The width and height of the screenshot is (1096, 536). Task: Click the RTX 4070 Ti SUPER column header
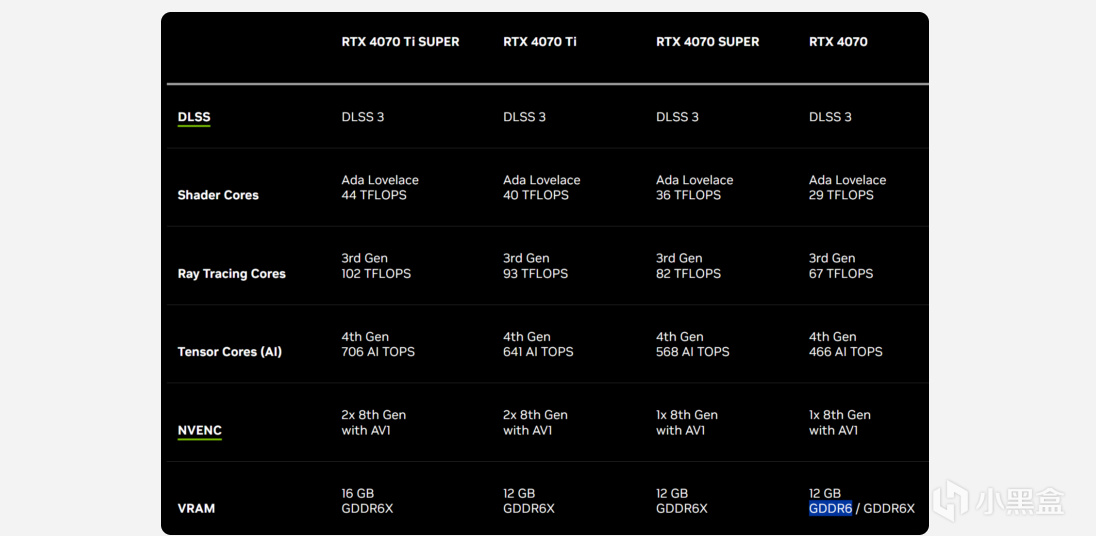click(401, 42)
